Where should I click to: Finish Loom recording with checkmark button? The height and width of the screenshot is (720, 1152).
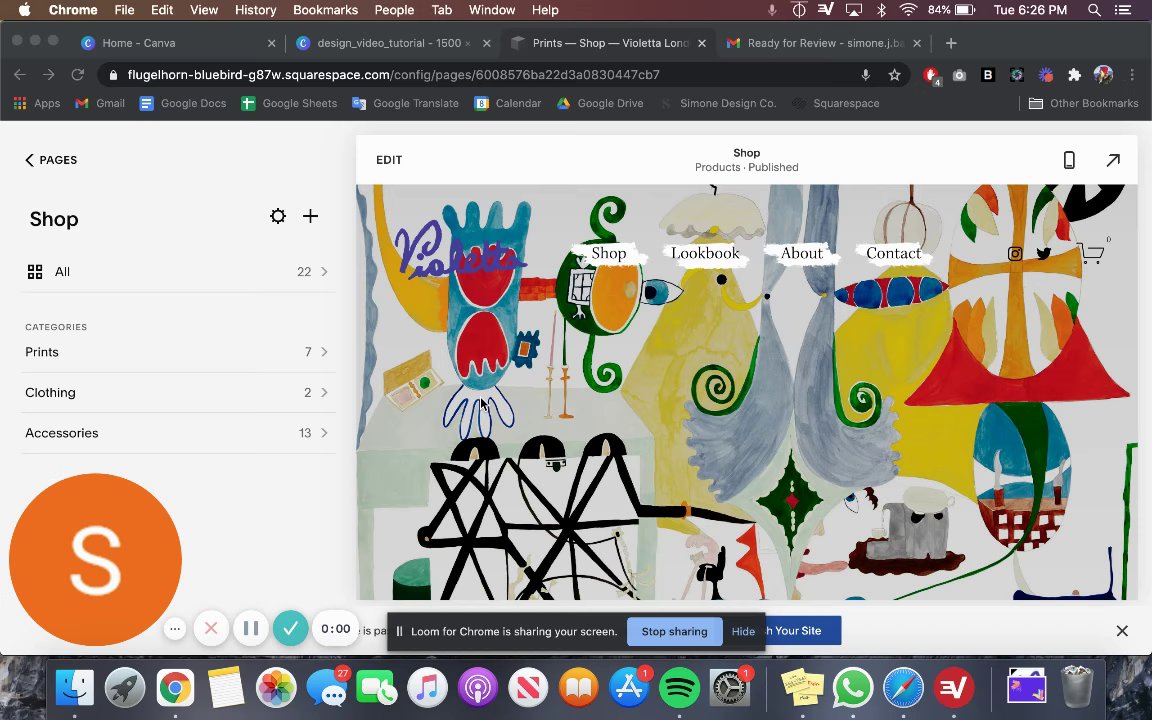tap(290, 629)
